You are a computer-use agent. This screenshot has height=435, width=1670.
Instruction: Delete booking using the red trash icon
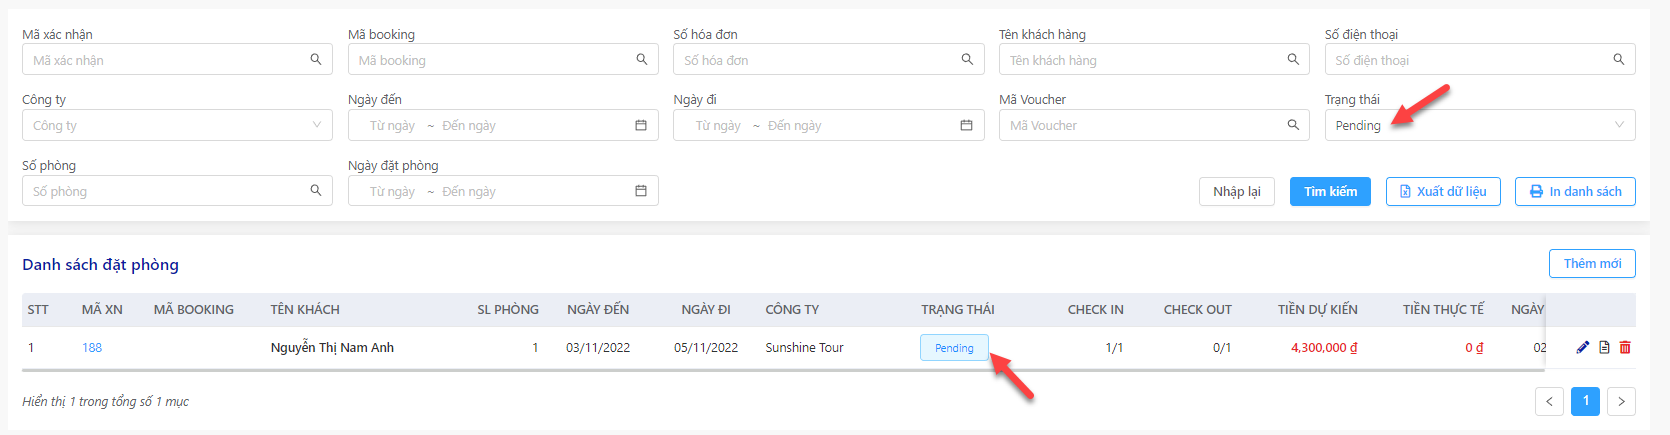coord(1625,347)
